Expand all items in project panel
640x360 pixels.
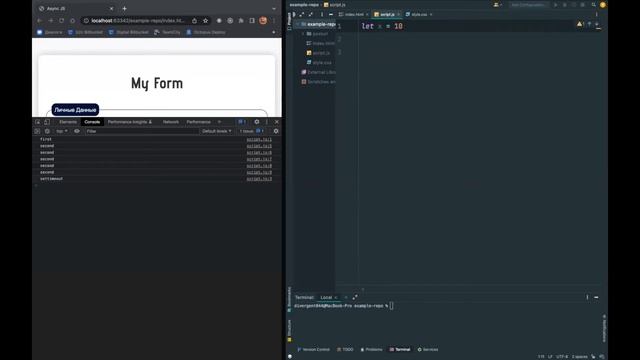pyautogui.click(x=302, y=14)
